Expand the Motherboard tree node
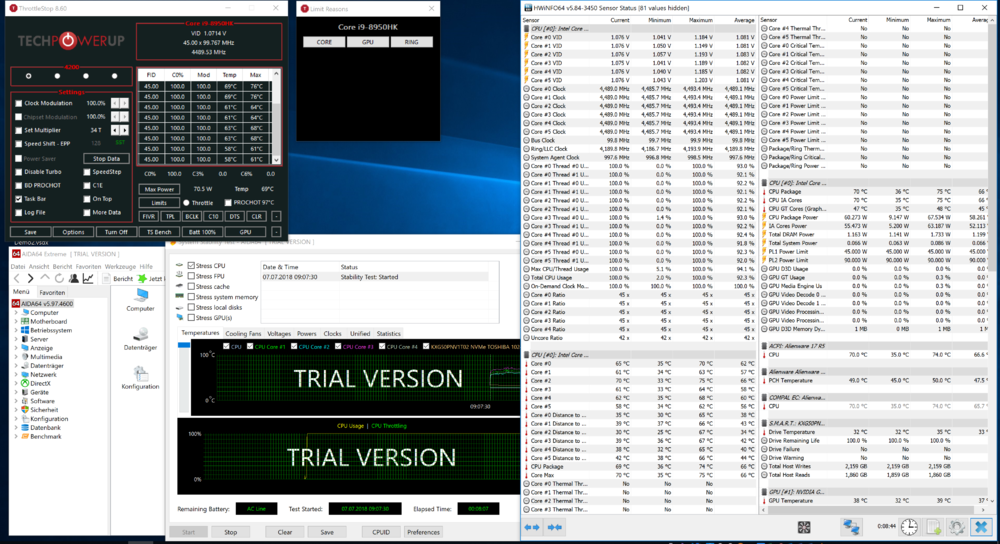1000x544 pixels. (x=15, y=321)
